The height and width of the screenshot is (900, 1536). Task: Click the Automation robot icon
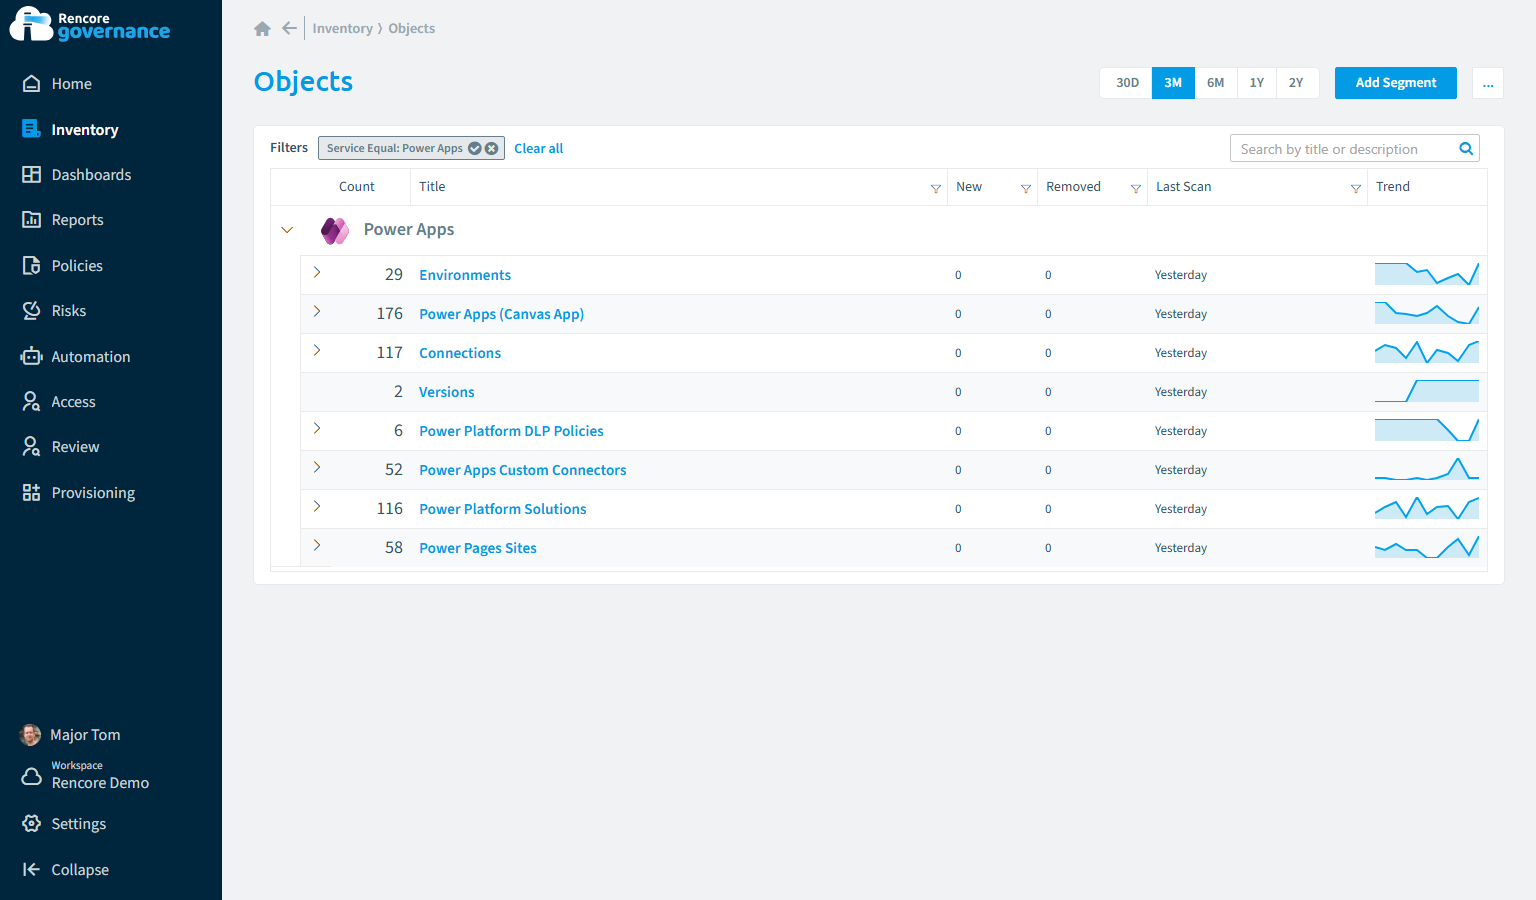click(x=31, y=356)
